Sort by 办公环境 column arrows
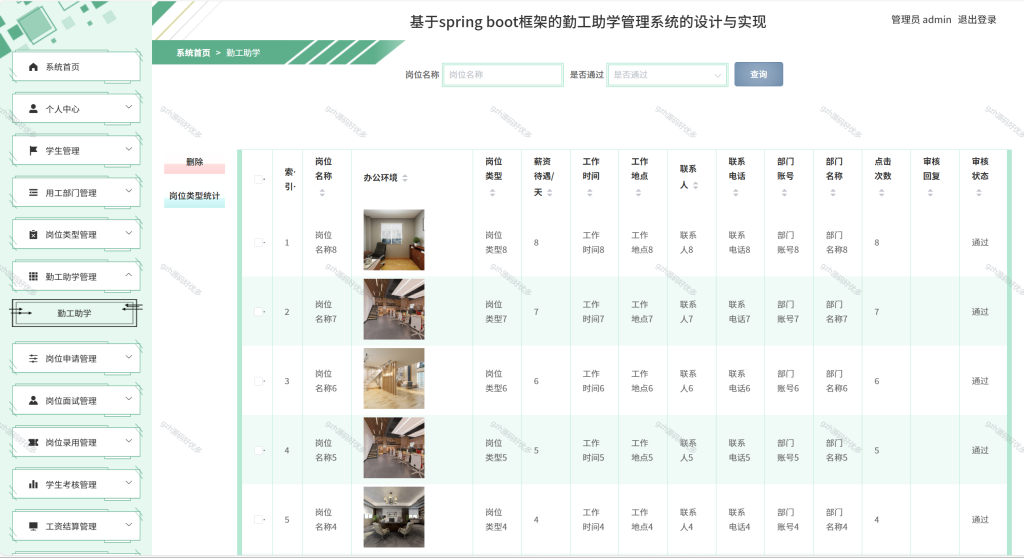The image size is (1024, 558). pos(405,178)
